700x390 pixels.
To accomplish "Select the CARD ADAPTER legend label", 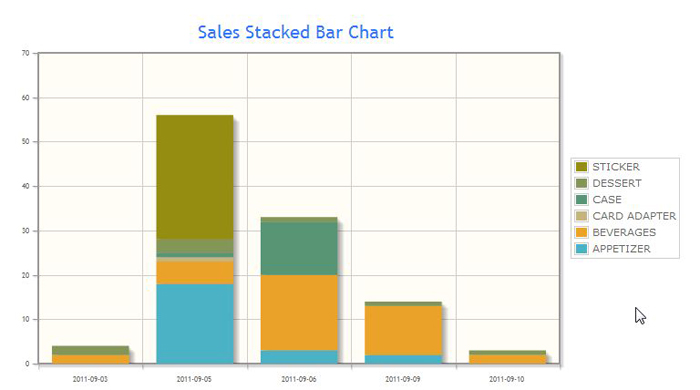I will tap(634, 216).
